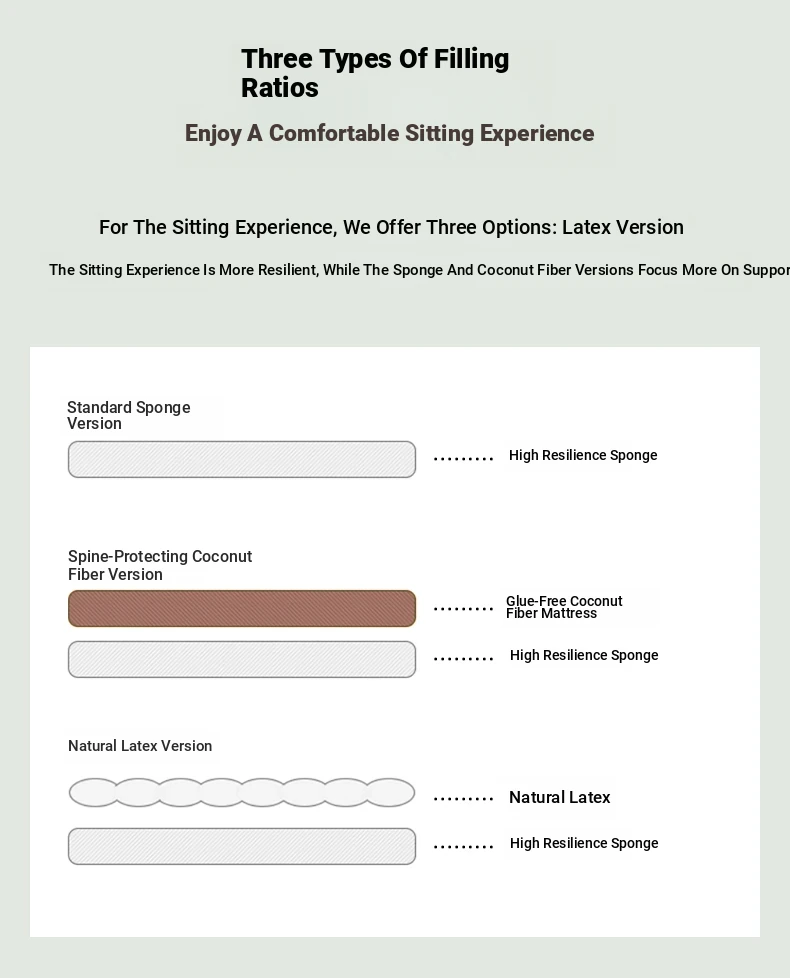Click 'For The Sitting Experience' description line

point(391,227)
